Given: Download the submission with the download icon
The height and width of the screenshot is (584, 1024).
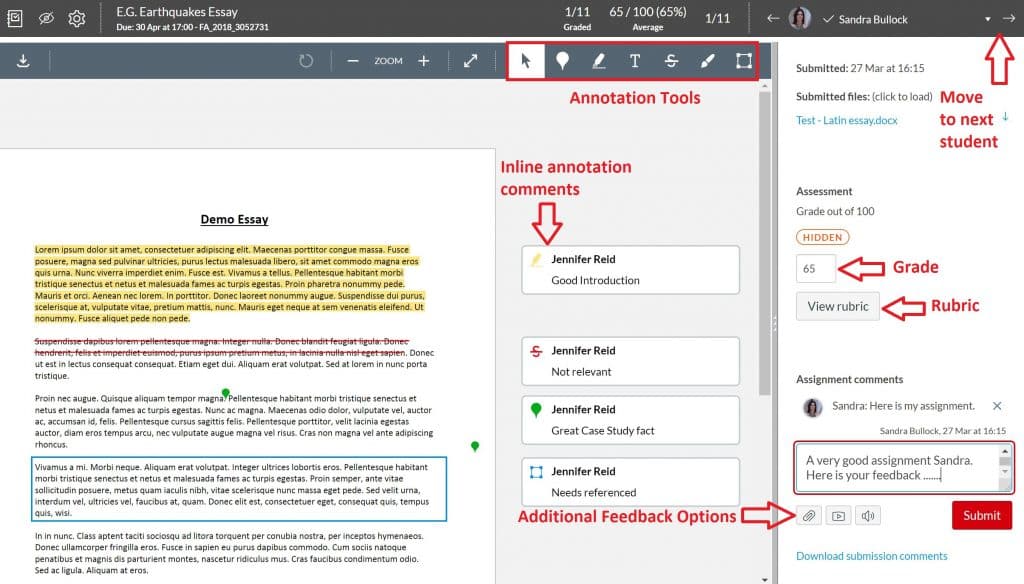Looking at the screenshot, I should click(x=24, y=61).
